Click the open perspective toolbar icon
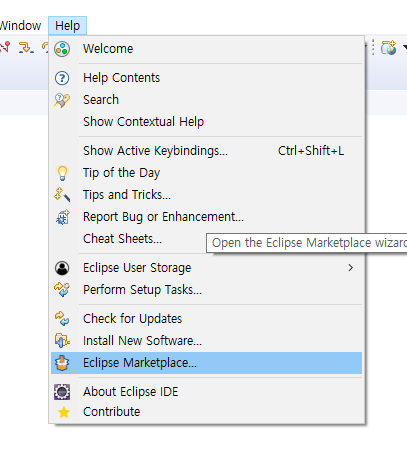The width and height of the screenshot is (407, 459). [x=389, y=47]
